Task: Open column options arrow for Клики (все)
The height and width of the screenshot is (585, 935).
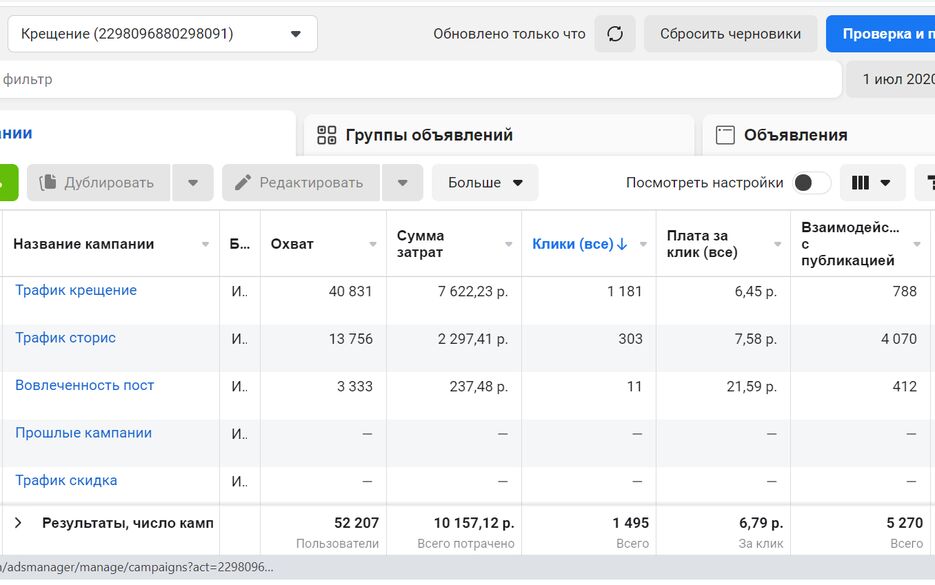Action: pyautogui.click(x=643, y=244)
